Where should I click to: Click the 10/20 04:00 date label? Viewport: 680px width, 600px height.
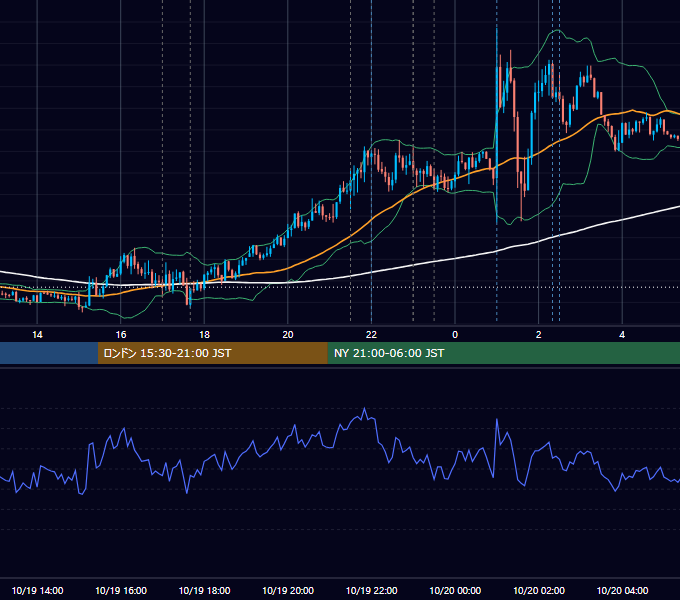coord(622,590)
